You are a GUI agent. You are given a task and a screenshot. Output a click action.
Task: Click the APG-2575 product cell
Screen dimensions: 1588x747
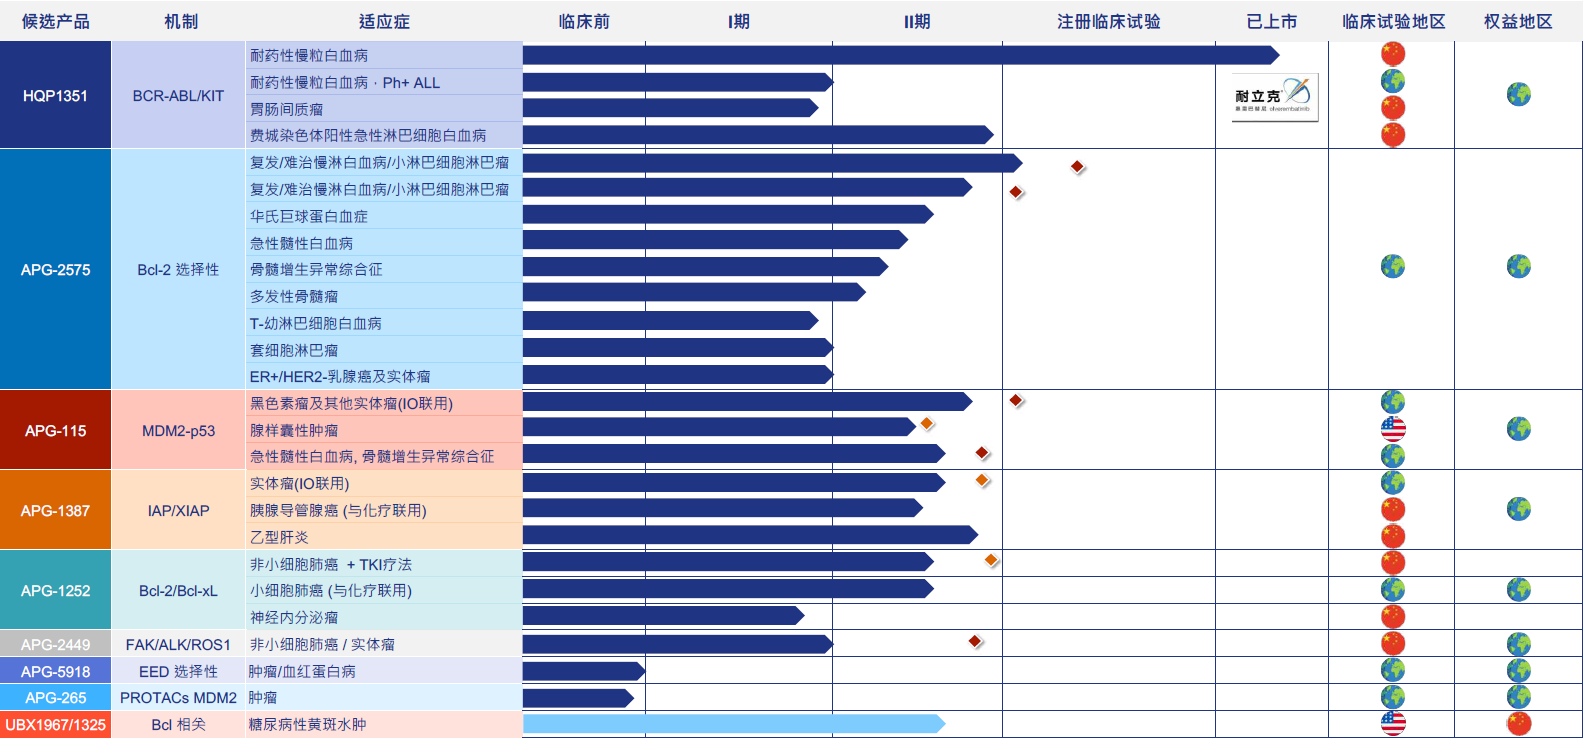[x=56, y=270]
